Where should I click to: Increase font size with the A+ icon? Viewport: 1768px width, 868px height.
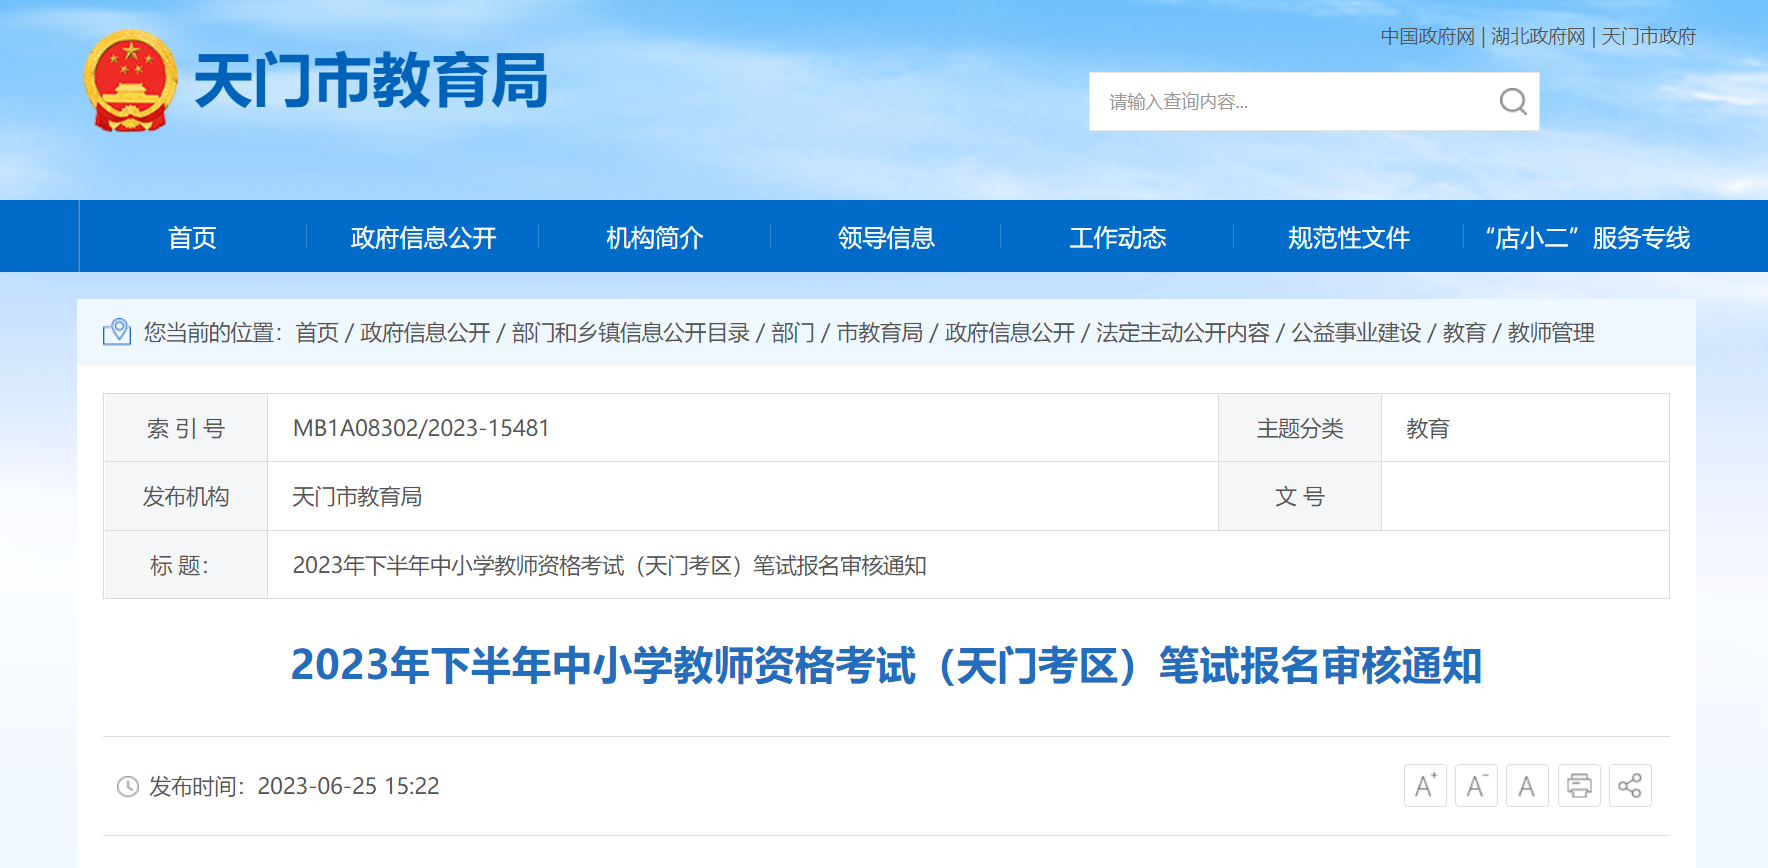(1425, 785)
